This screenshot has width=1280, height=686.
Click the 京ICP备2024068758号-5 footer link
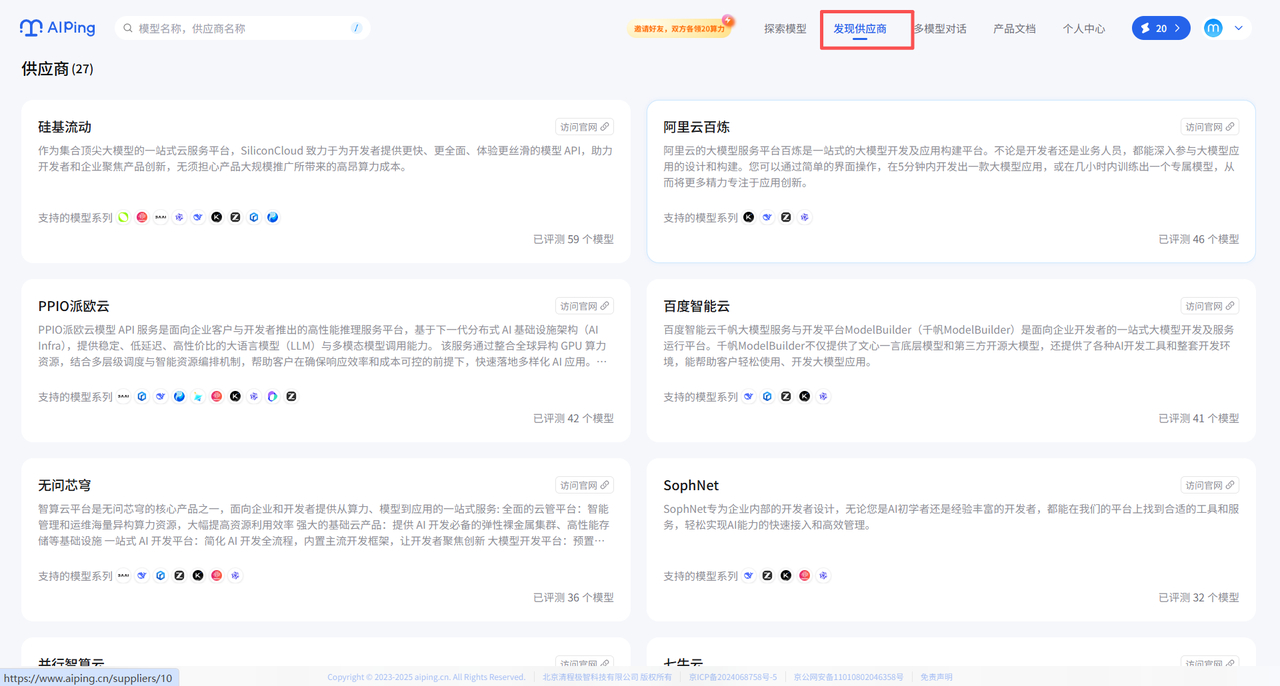(x=733, y=677)
